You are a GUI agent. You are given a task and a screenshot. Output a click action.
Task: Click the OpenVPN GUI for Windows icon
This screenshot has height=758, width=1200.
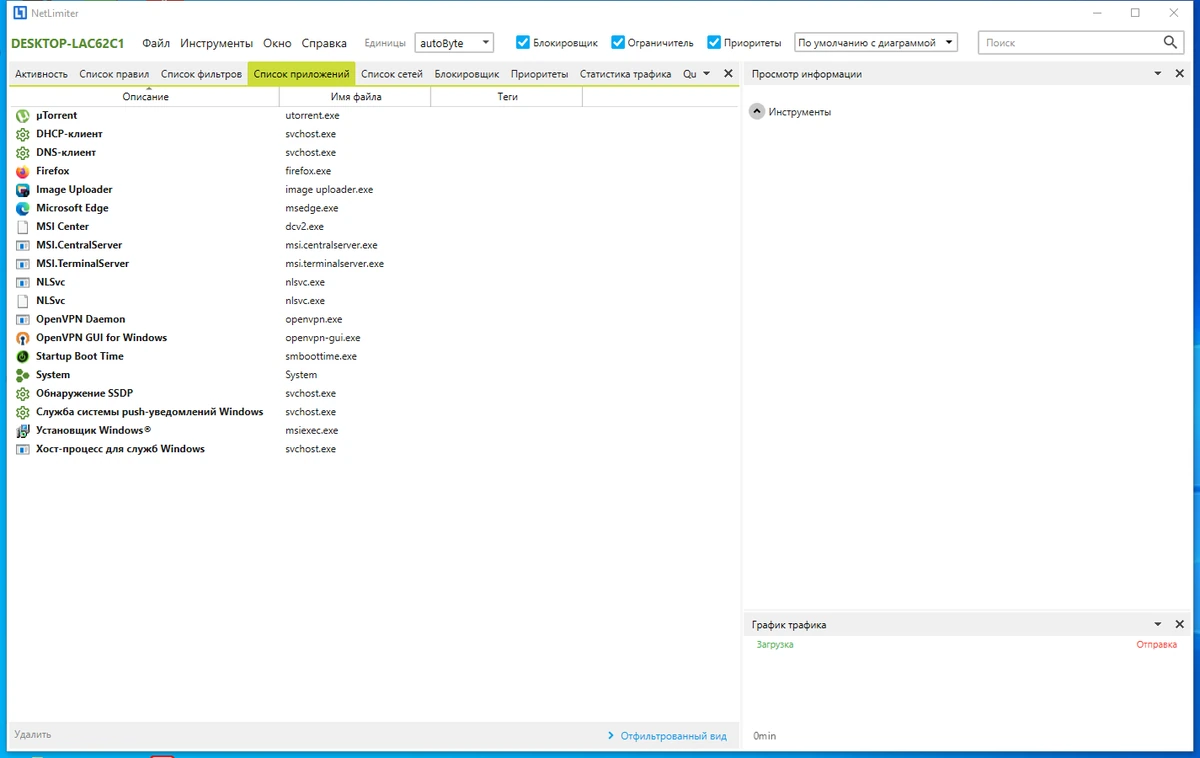click(23, 338)
